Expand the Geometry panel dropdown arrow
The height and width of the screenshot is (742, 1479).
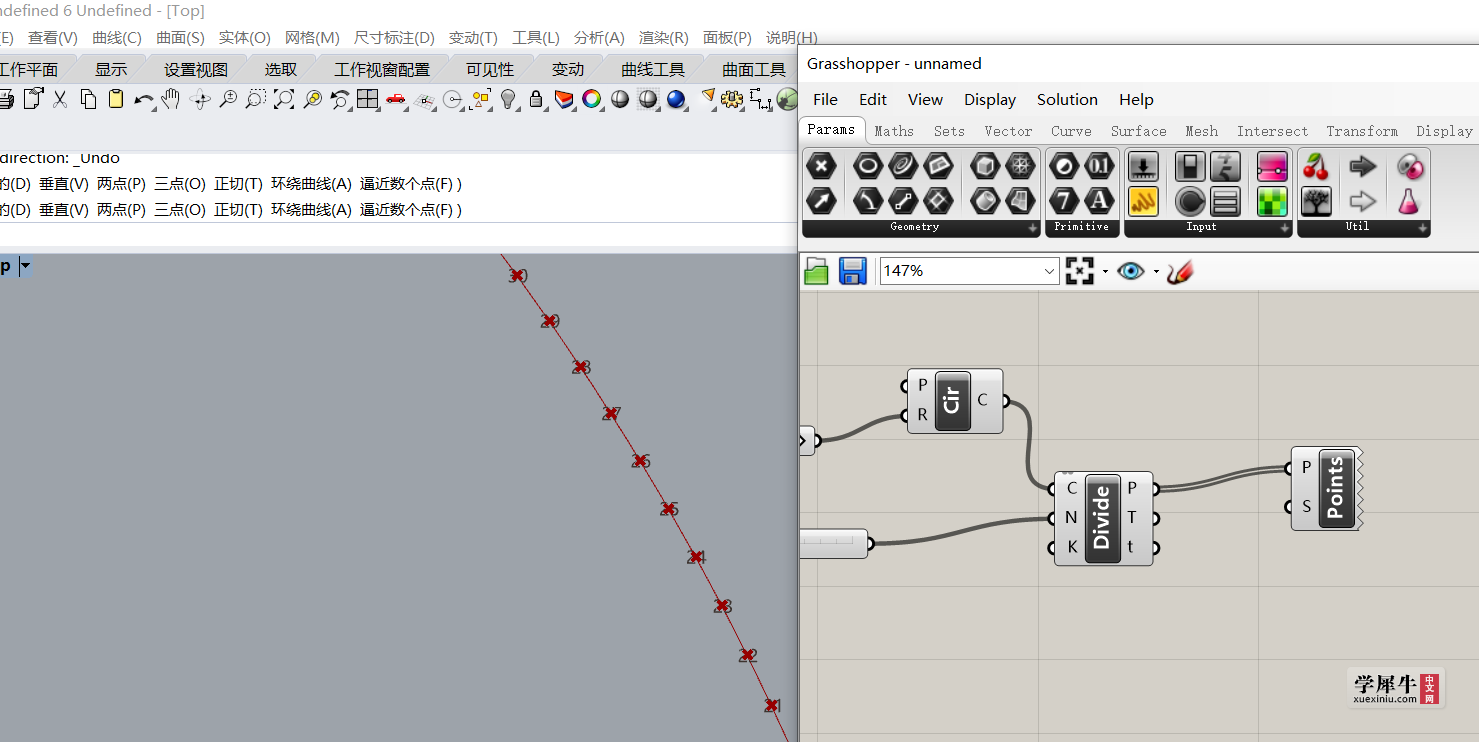point(1033,228)
